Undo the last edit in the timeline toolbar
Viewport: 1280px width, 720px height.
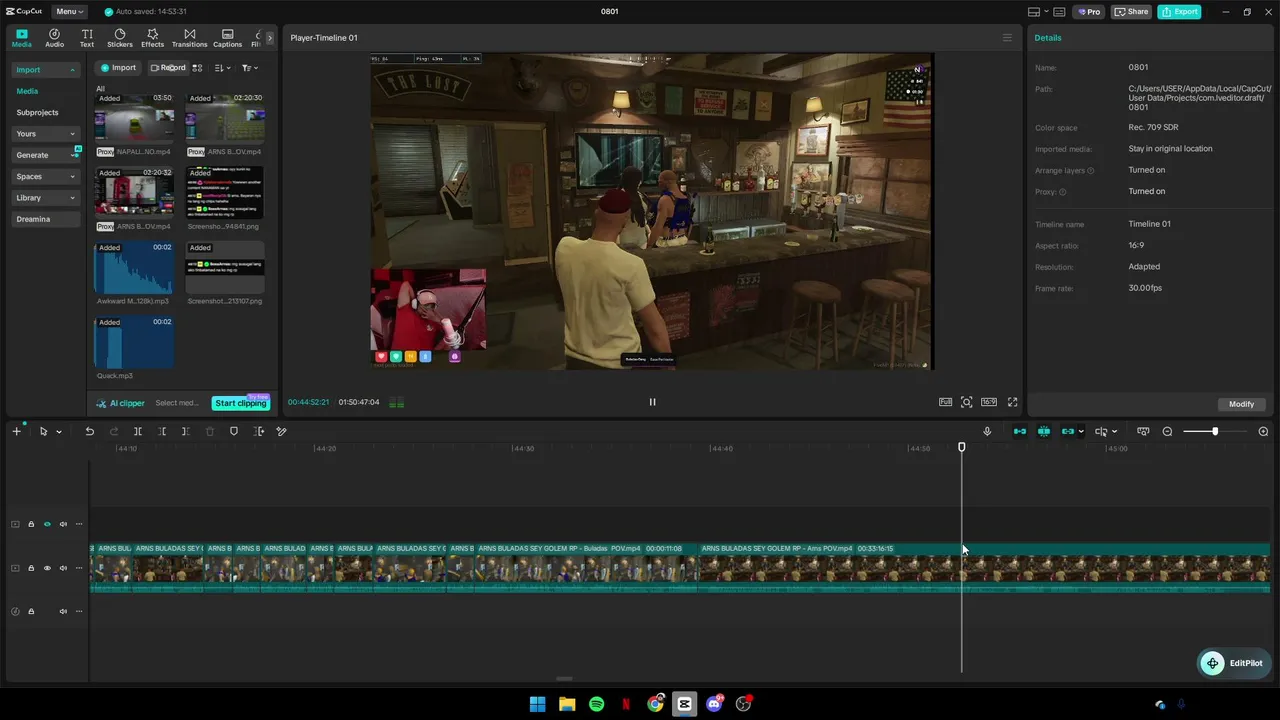89,431
